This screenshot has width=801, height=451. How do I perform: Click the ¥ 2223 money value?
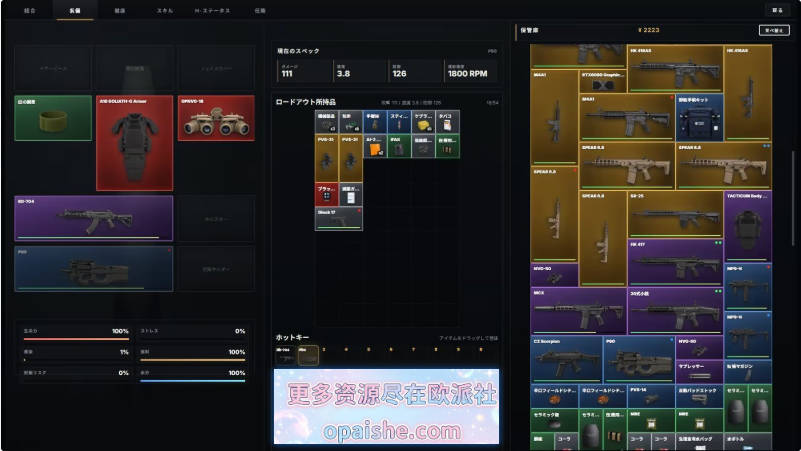pos(649,30)
